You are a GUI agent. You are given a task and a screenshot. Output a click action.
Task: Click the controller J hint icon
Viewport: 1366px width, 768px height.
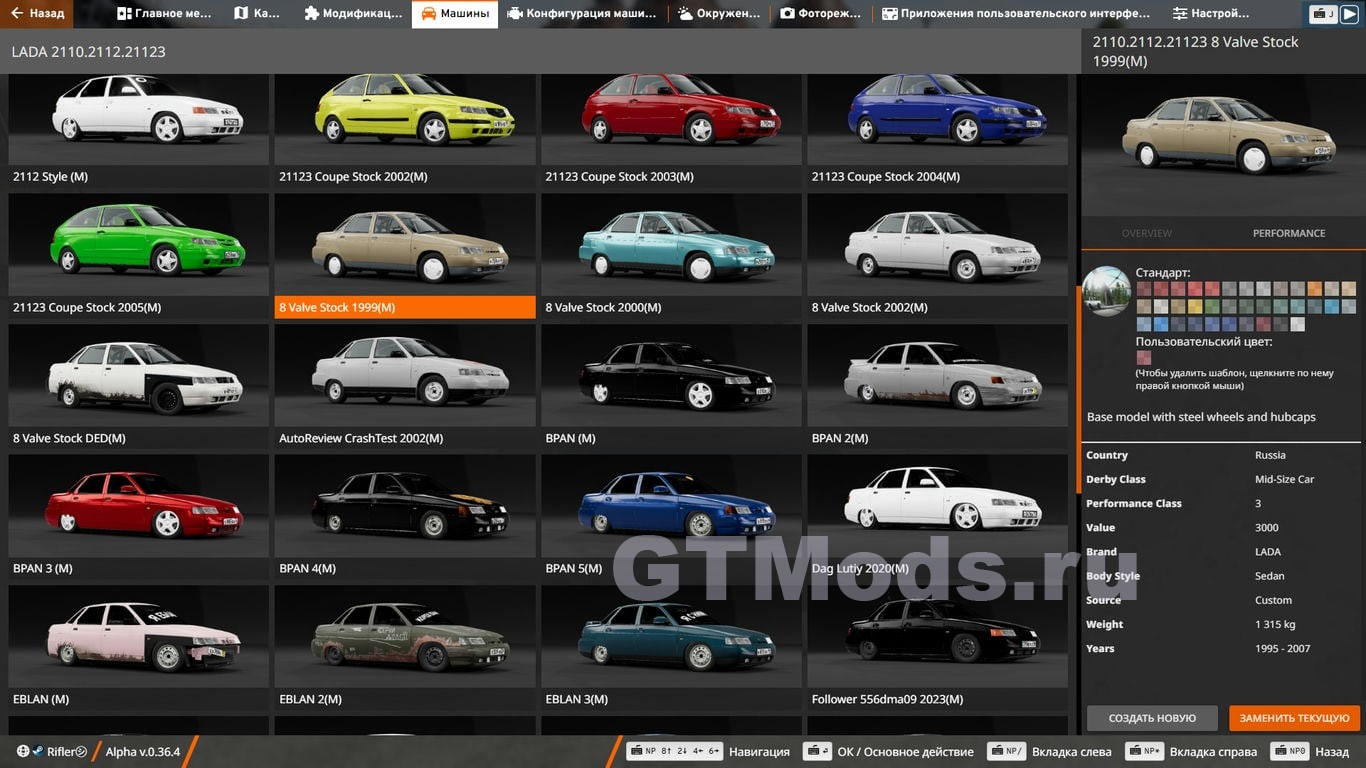pos(1323,14)
